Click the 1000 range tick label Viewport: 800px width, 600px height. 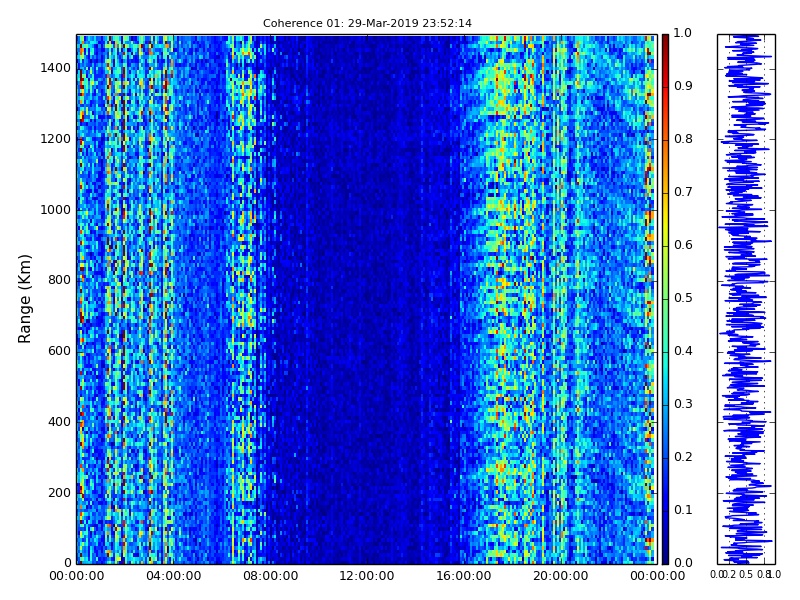click(55, 210)
